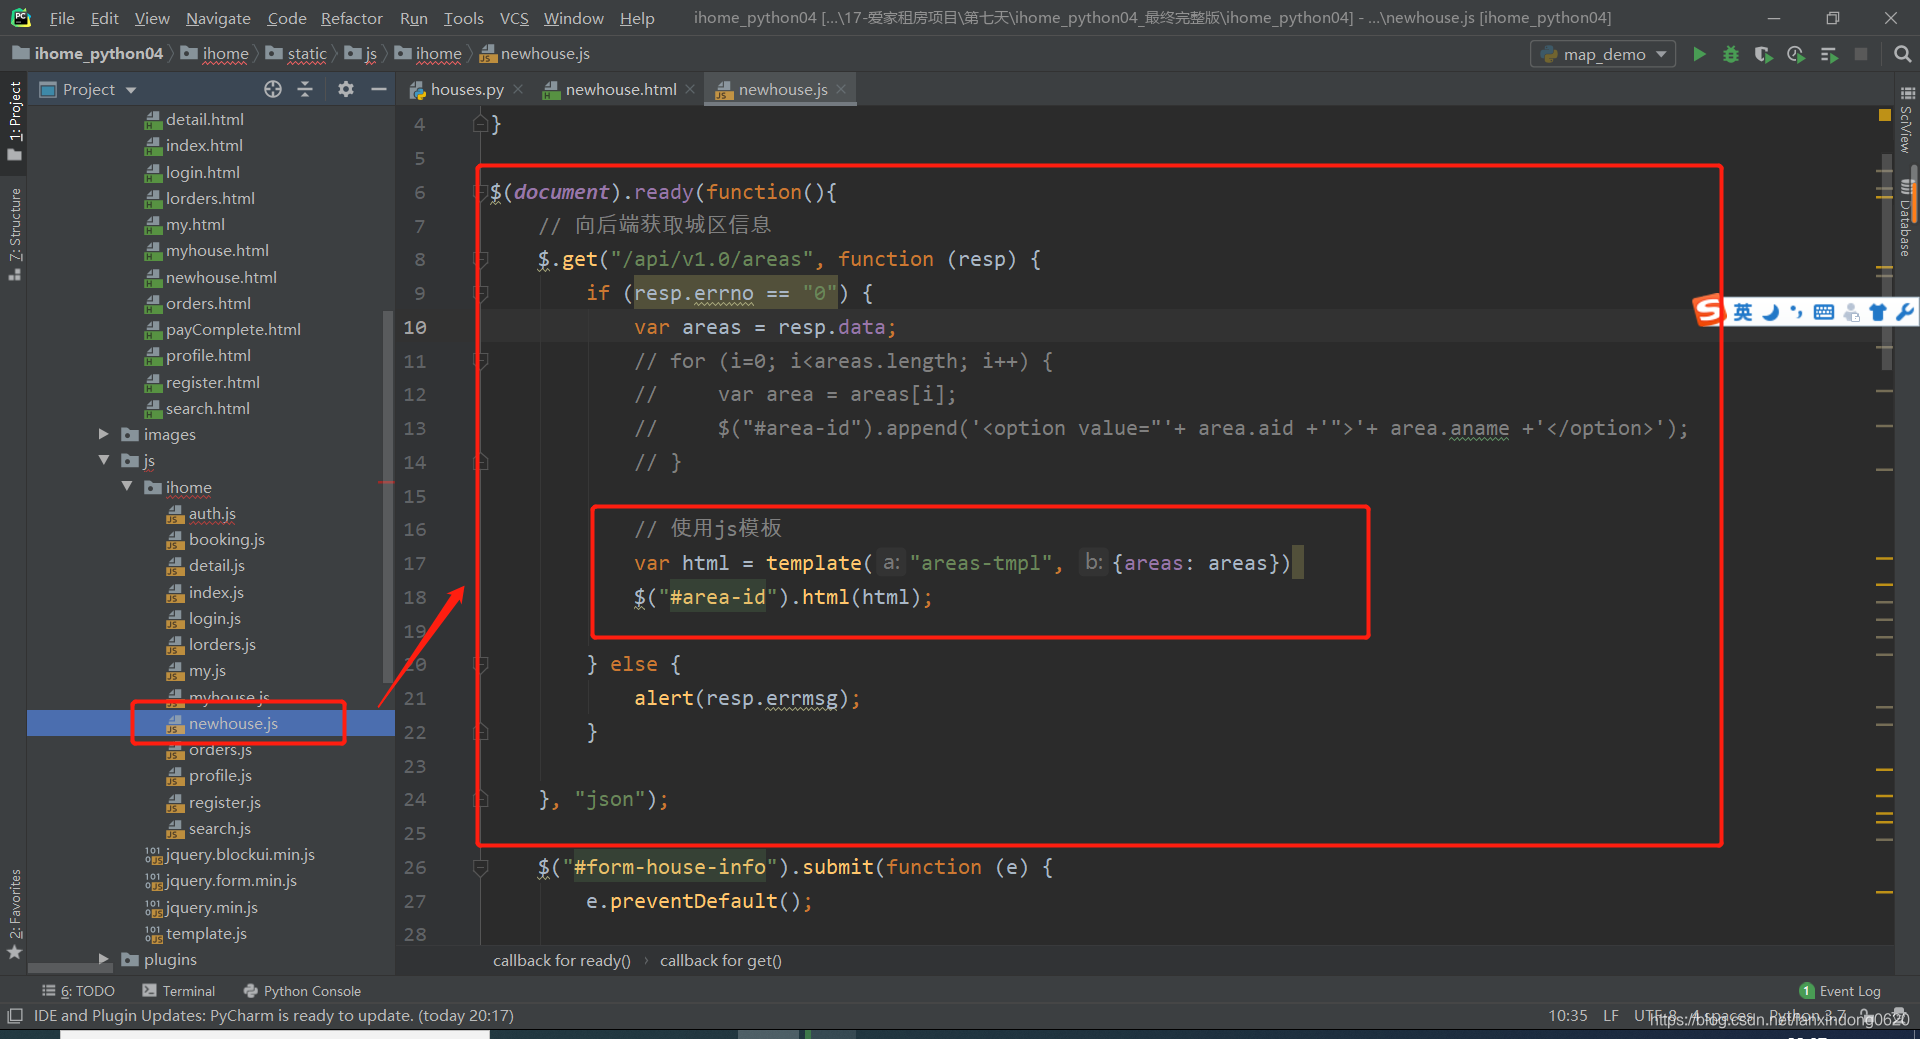
Task: Open the VCS menu
Action: 514,18
